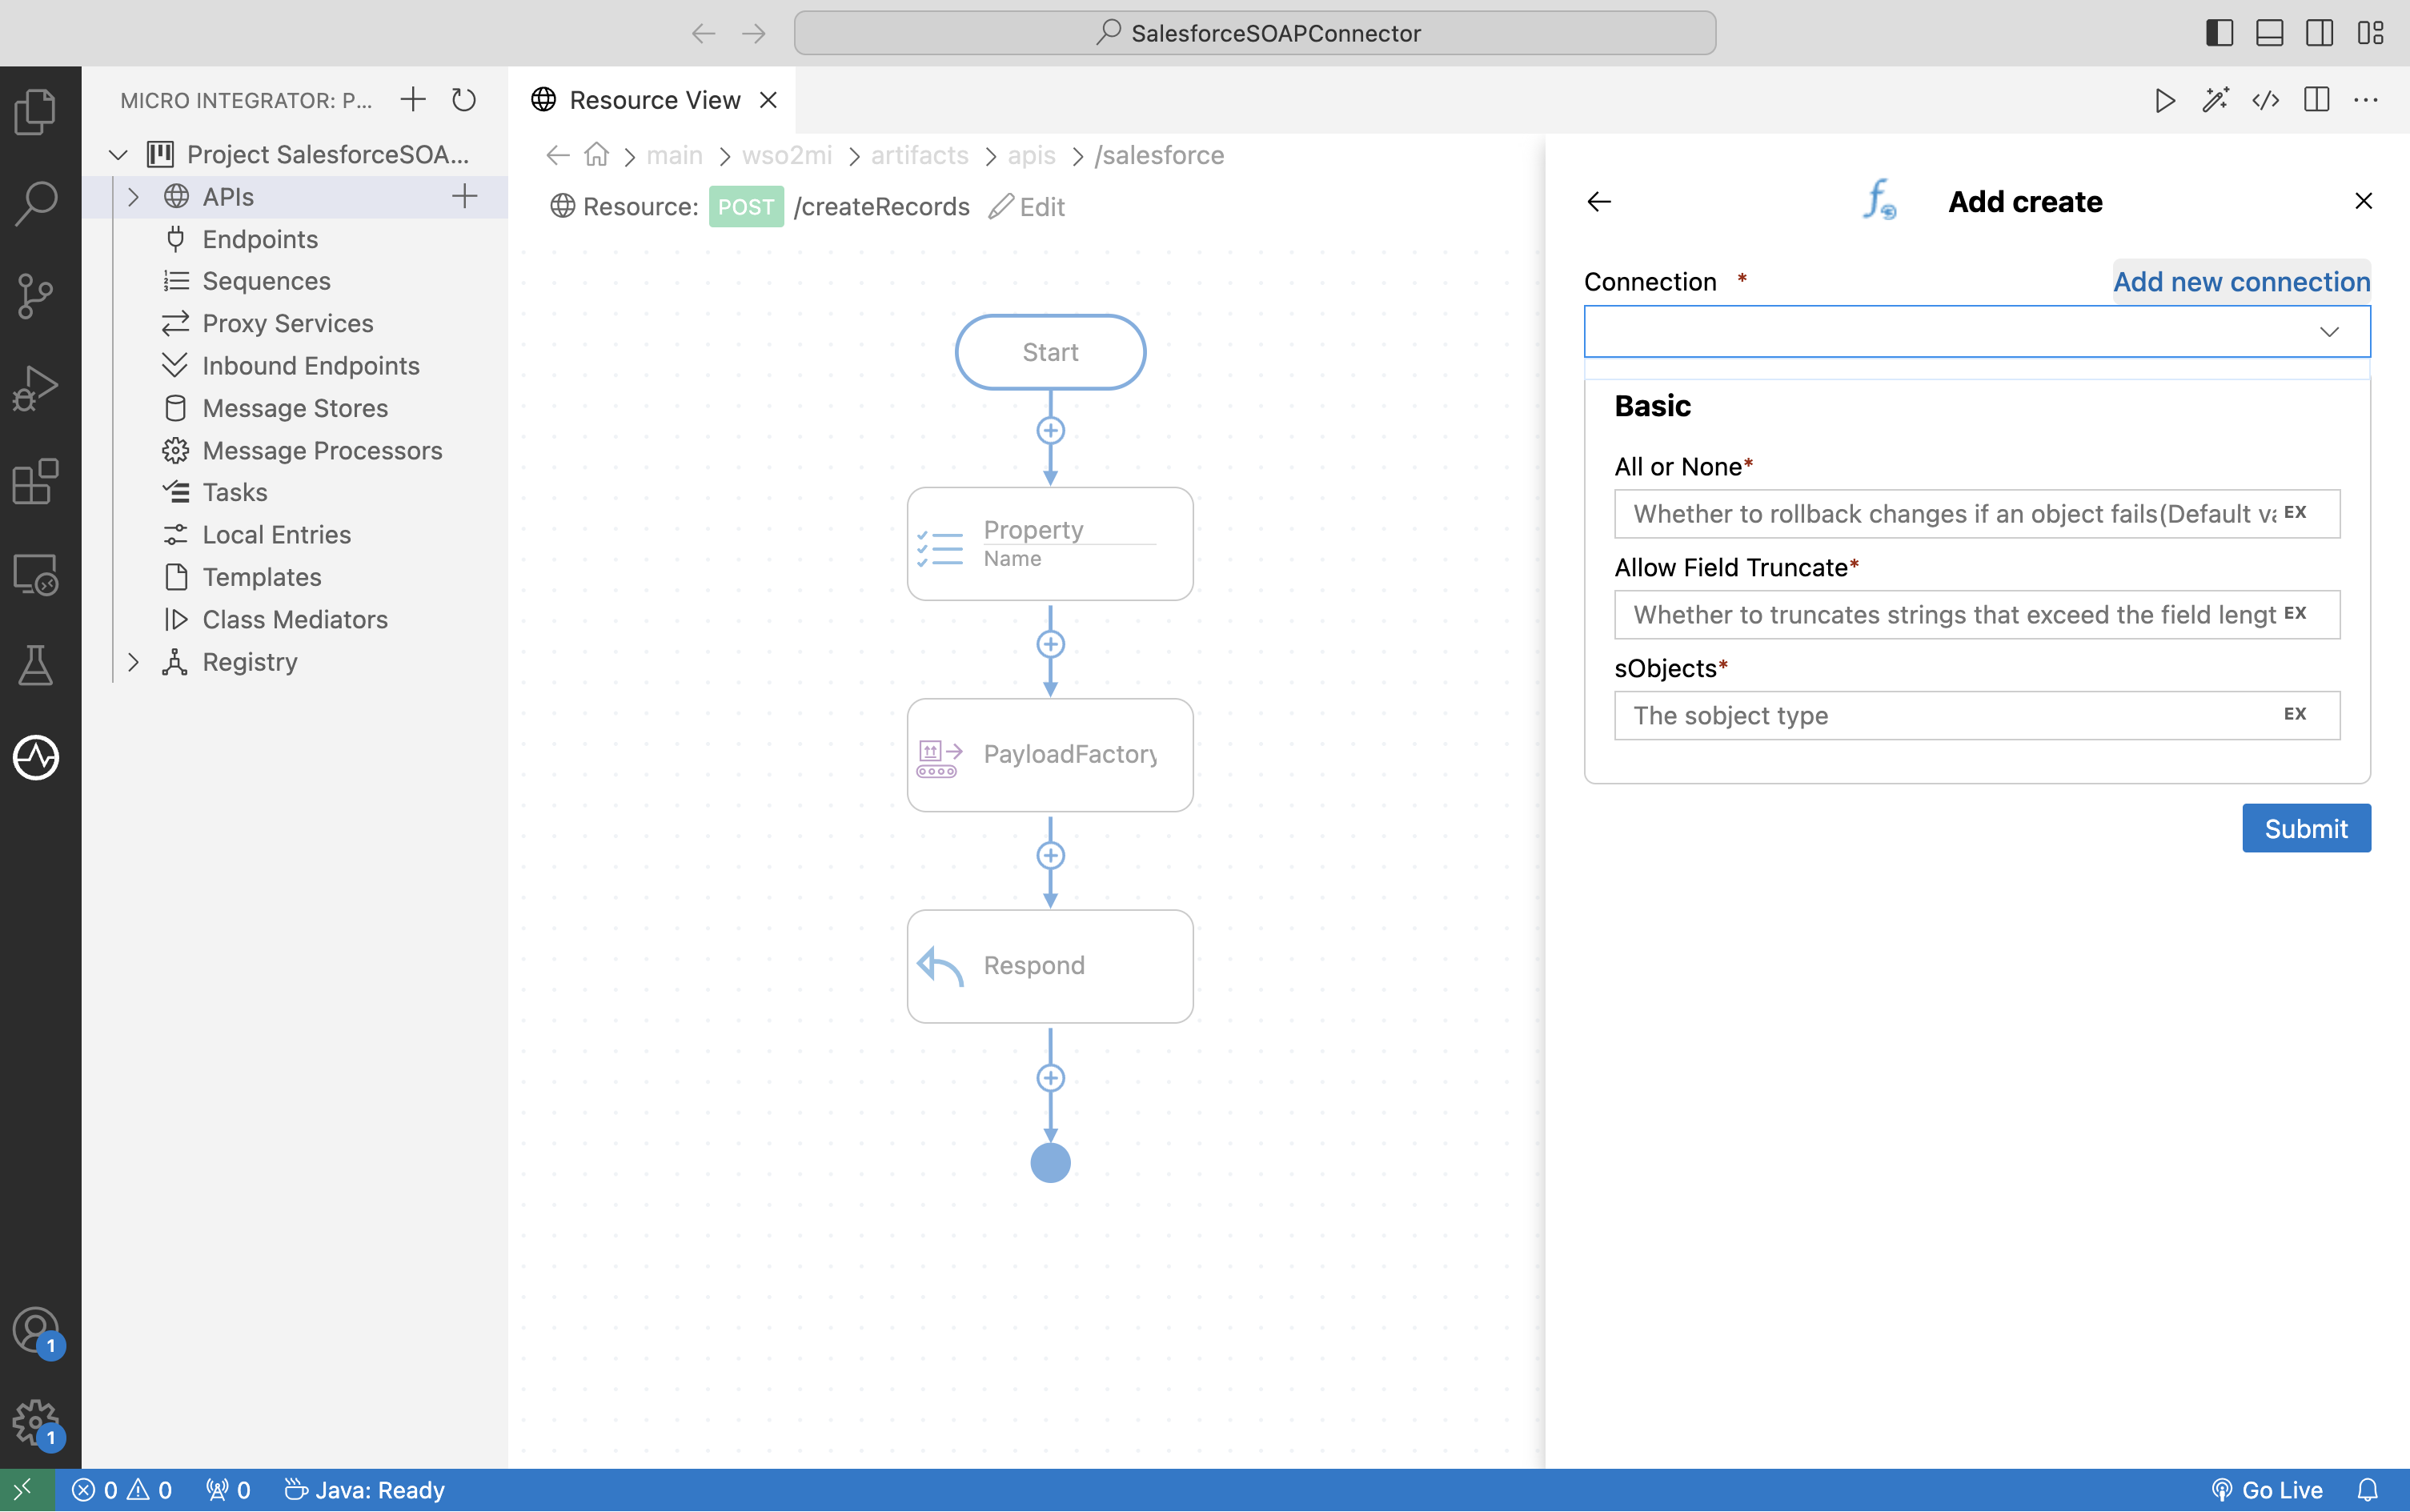Add mediator after Start node

pyautogui.click(x=1050, y=431)
